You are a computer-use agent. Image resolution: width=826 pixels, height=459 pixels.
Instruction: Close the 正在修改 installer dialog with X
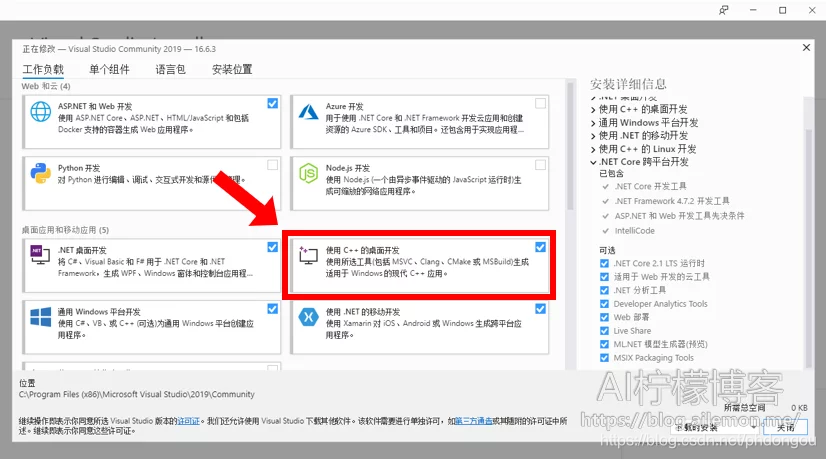[x=806, y=47]
